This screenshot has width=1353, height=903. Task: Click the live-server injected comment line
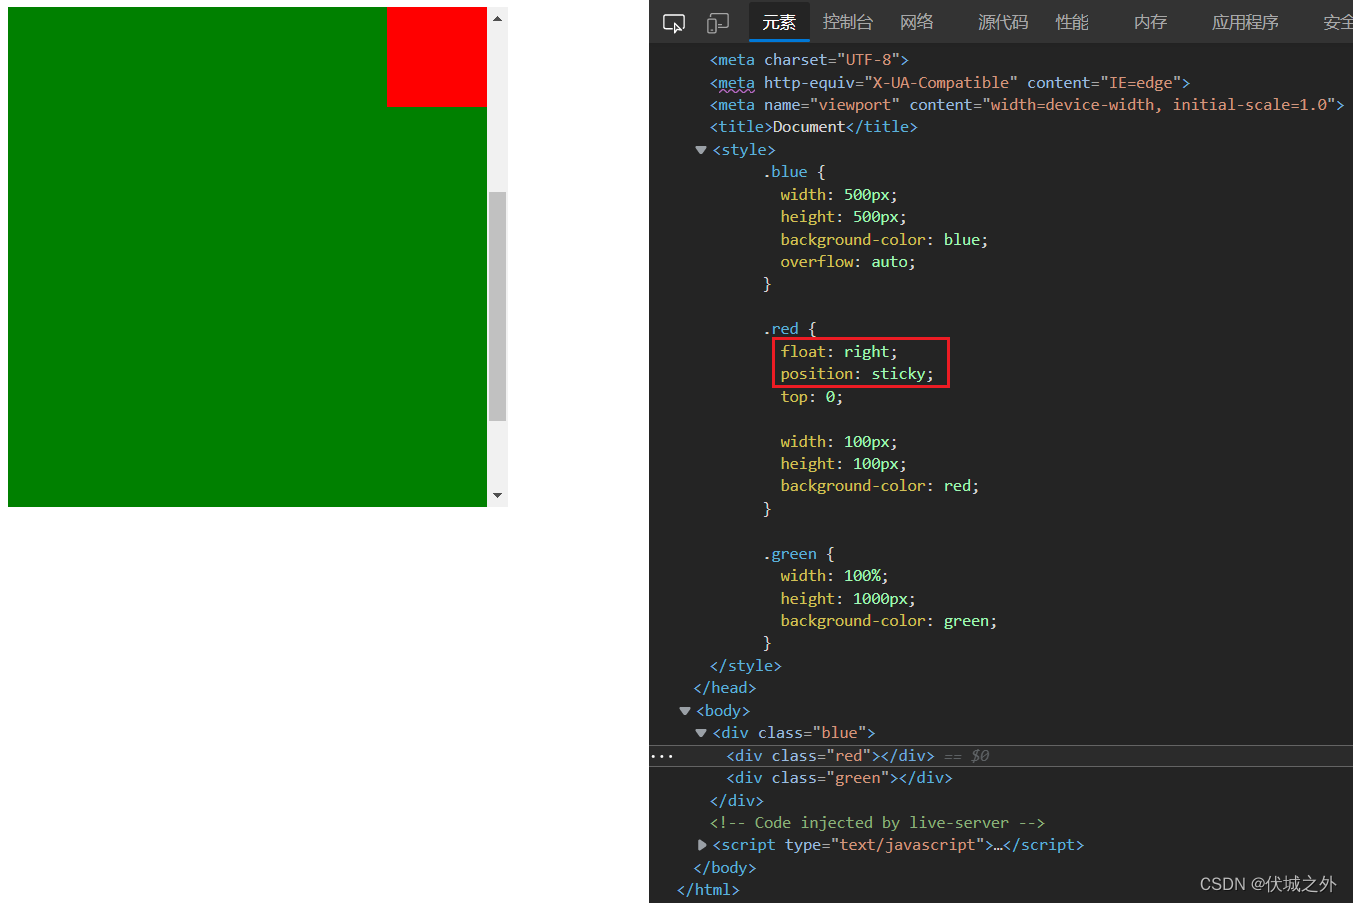pos(877,823)
